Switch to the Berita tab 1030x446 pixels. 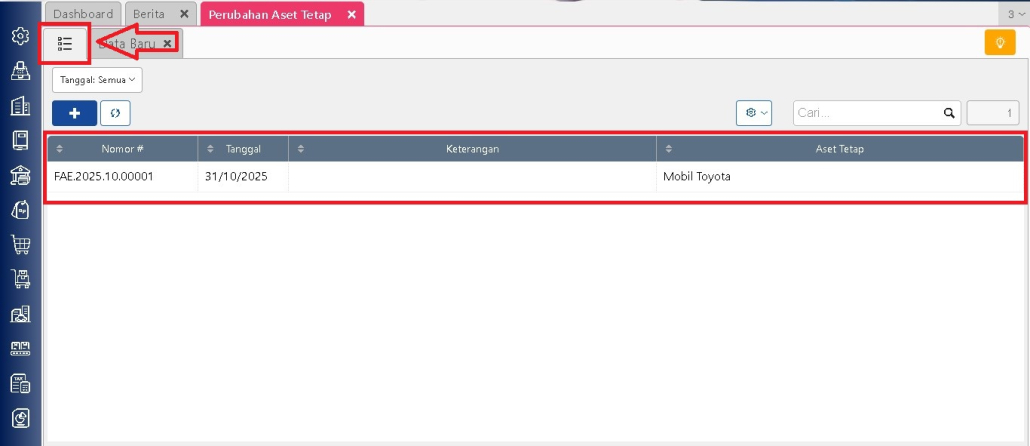(149, 14)
